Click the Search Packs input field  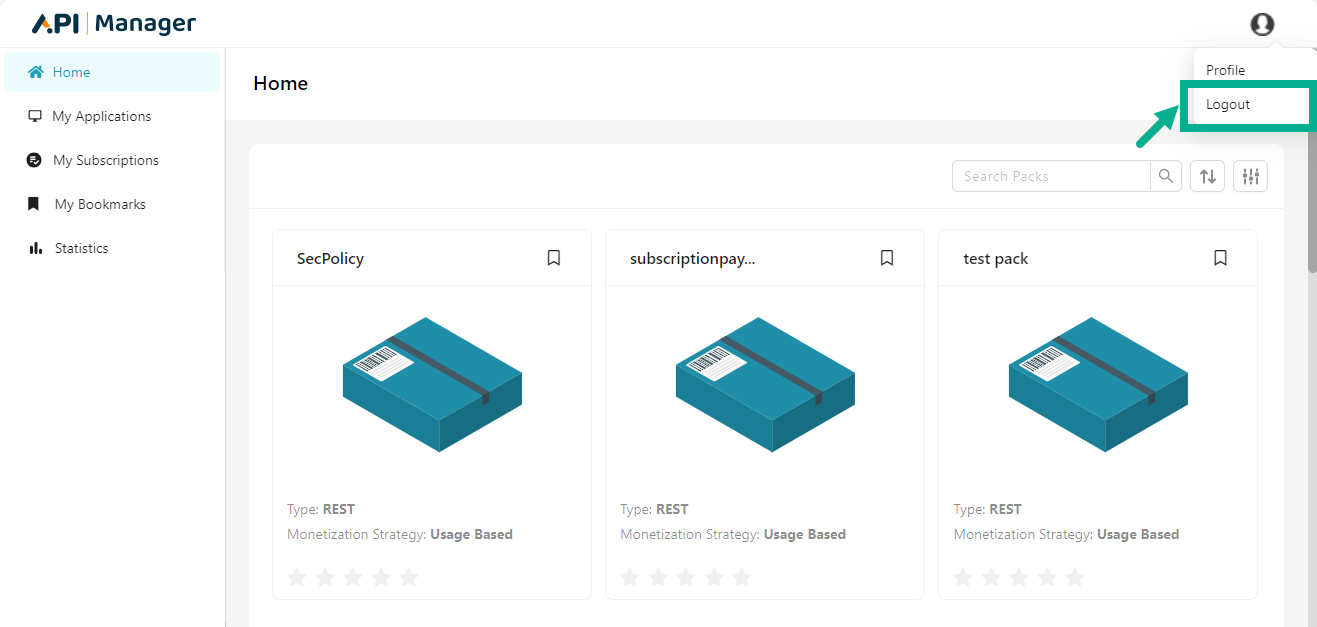pyautogui.click(x=1050, y=176)
